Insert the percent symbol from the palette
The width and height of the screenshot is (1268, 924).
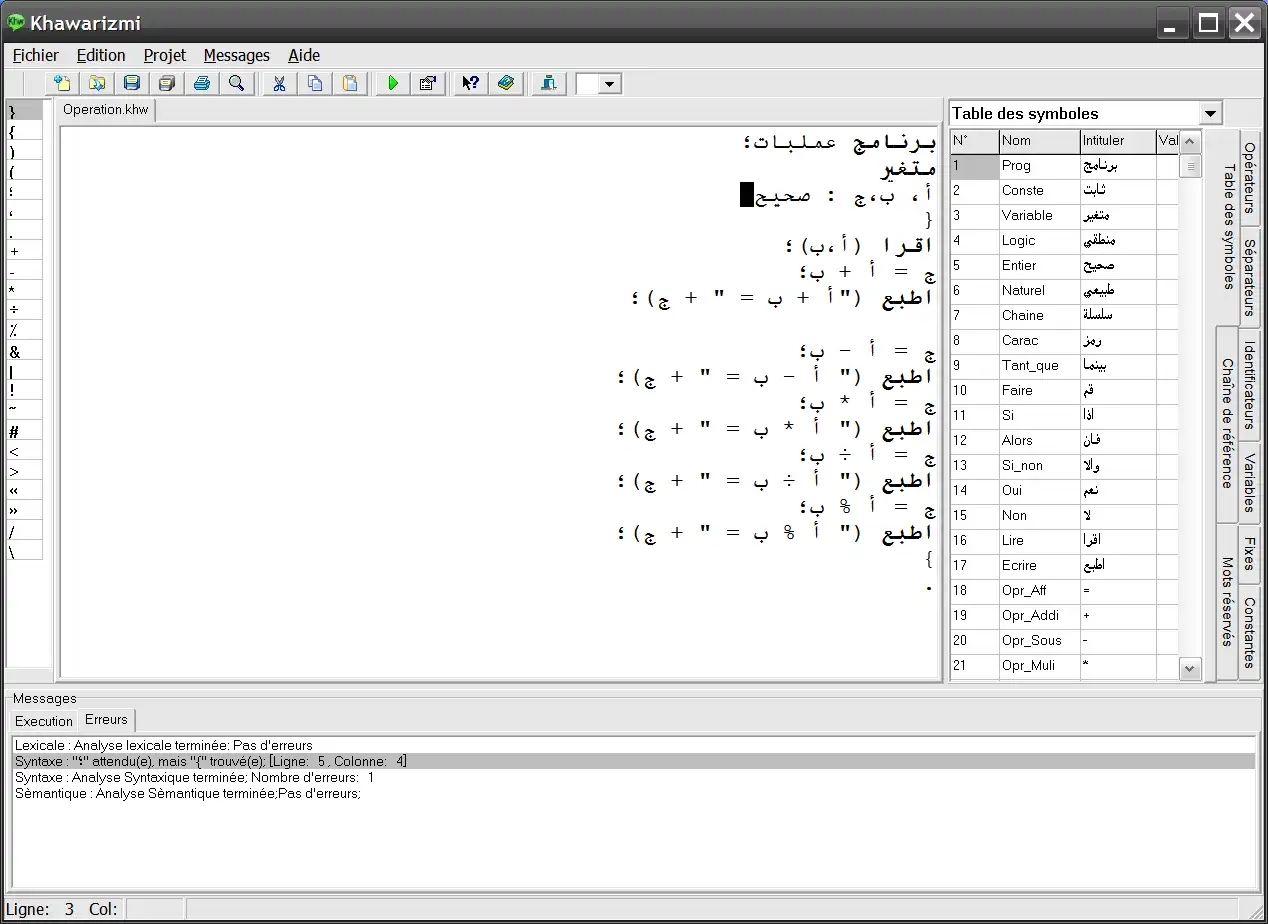click(24, 331)
